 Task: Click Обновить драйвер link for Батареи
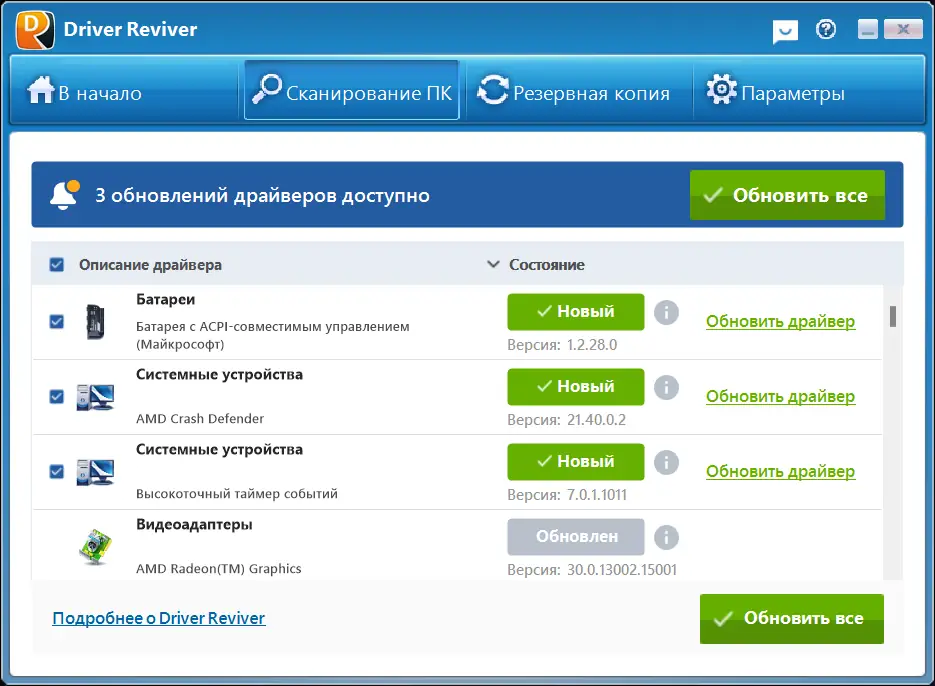coord(781,322)
